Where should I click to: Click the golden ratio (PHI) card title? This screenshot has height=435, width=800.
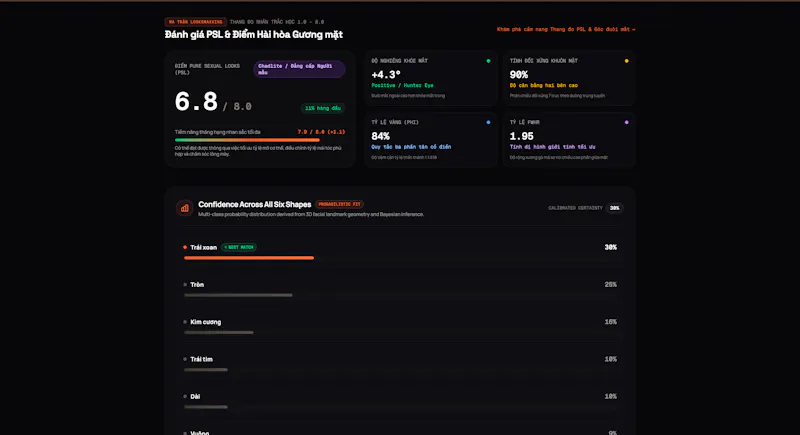pos(395,122)
